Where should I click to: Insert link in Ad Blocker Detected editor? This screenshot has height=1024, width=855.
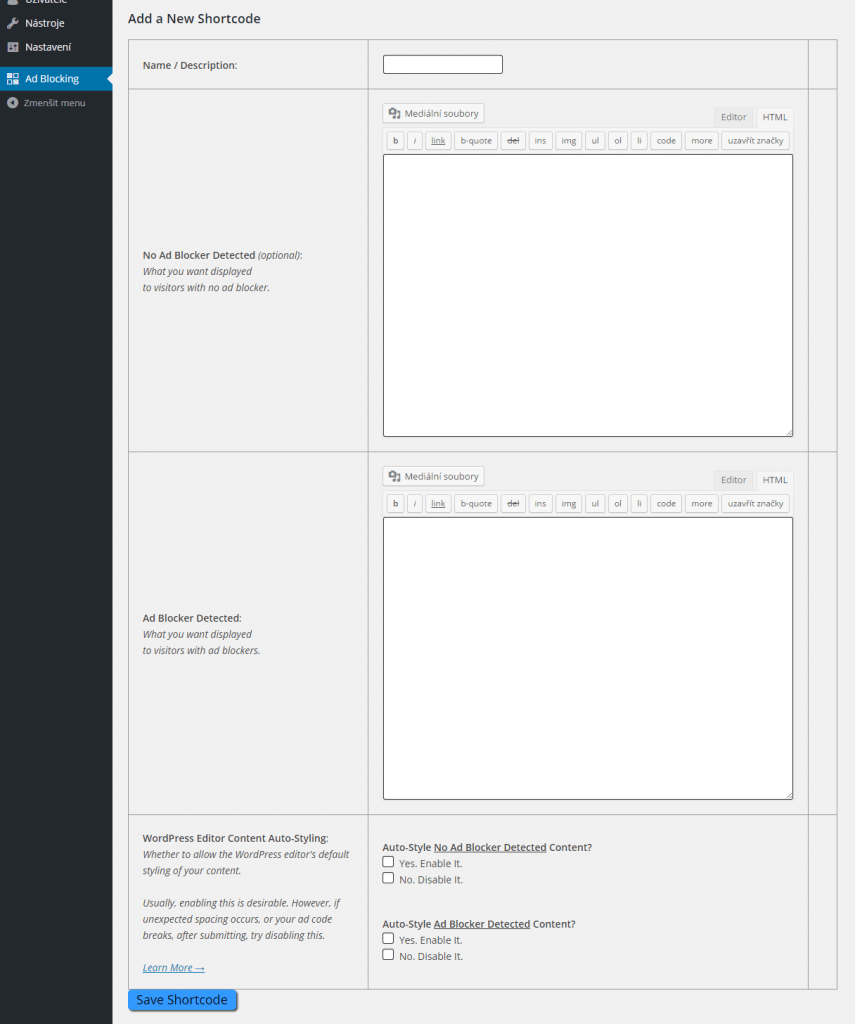coord(438,504)
